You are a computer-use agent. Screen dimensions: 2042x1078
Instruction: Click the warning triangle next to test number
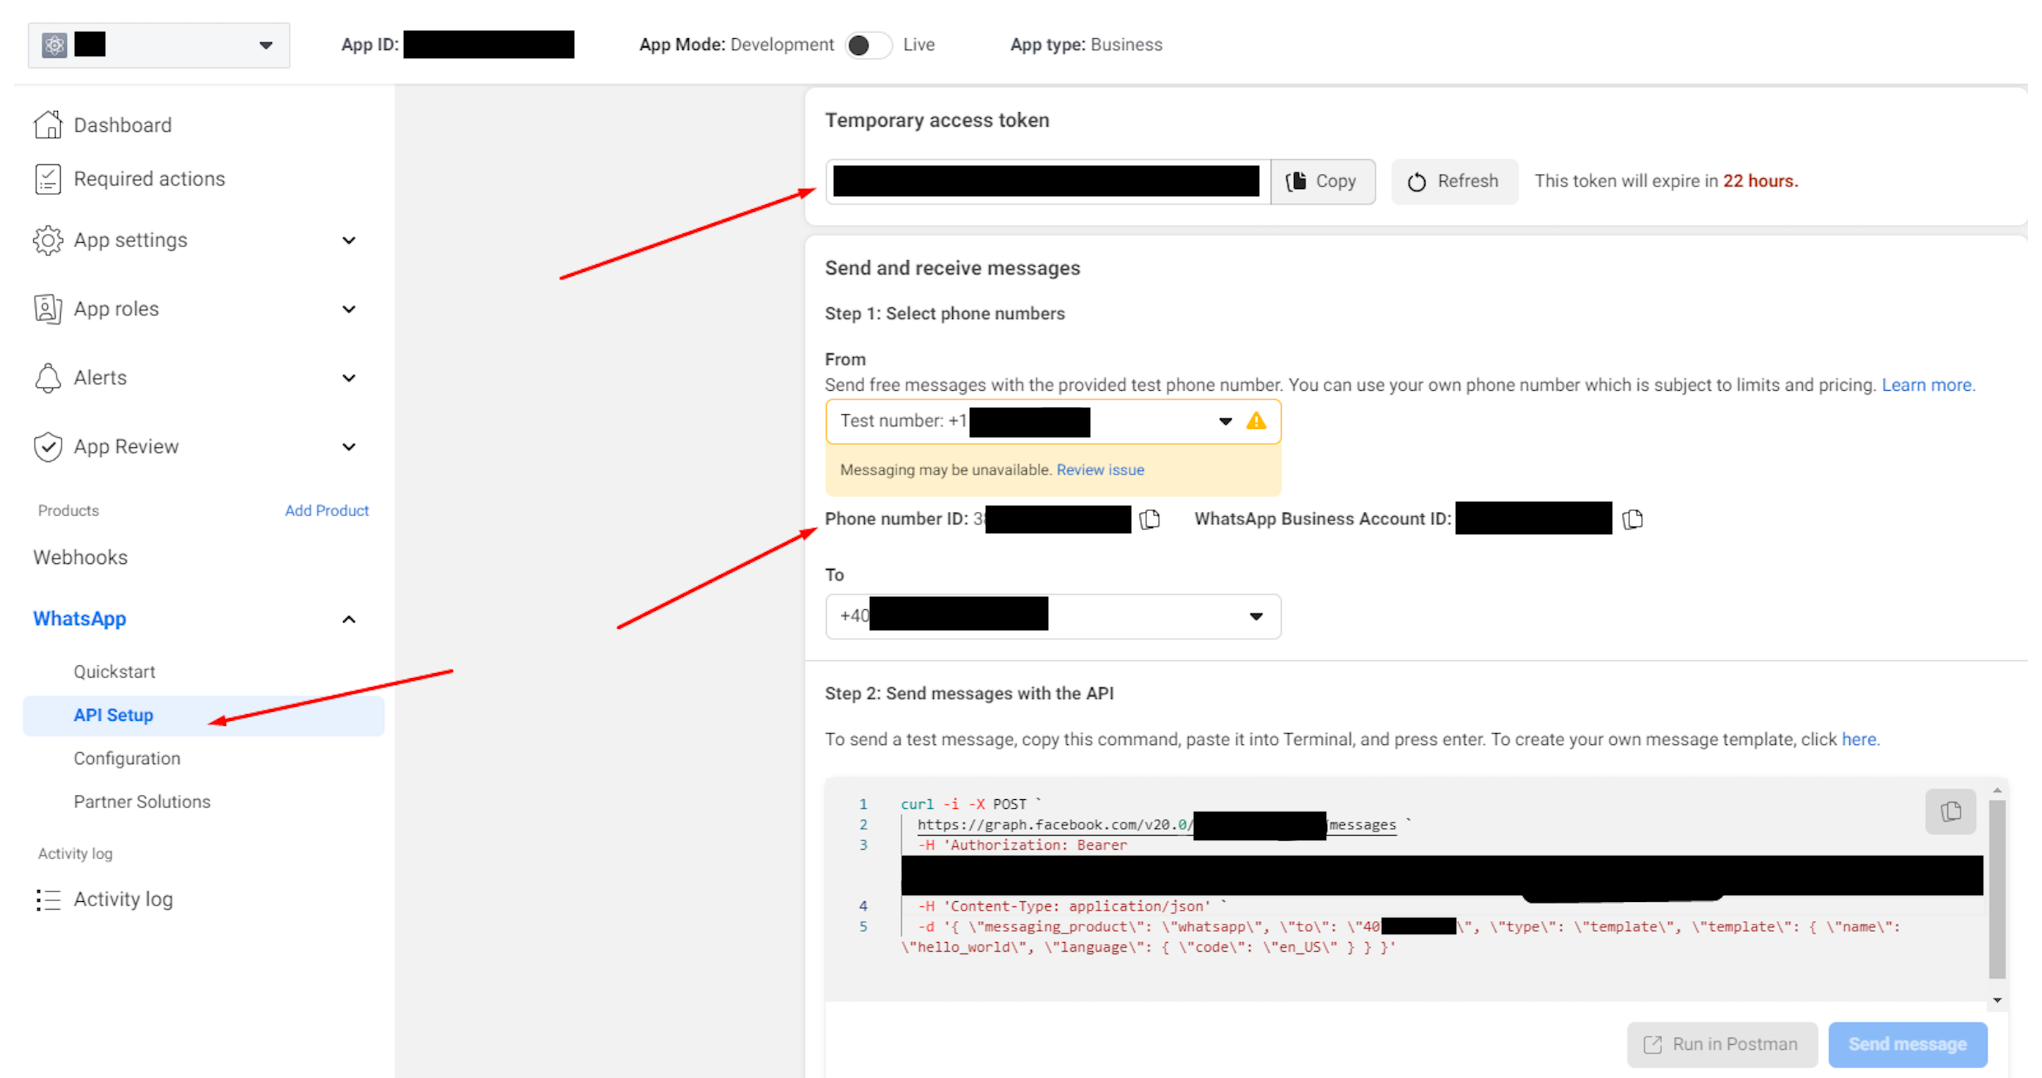[x=1256, y=421]
